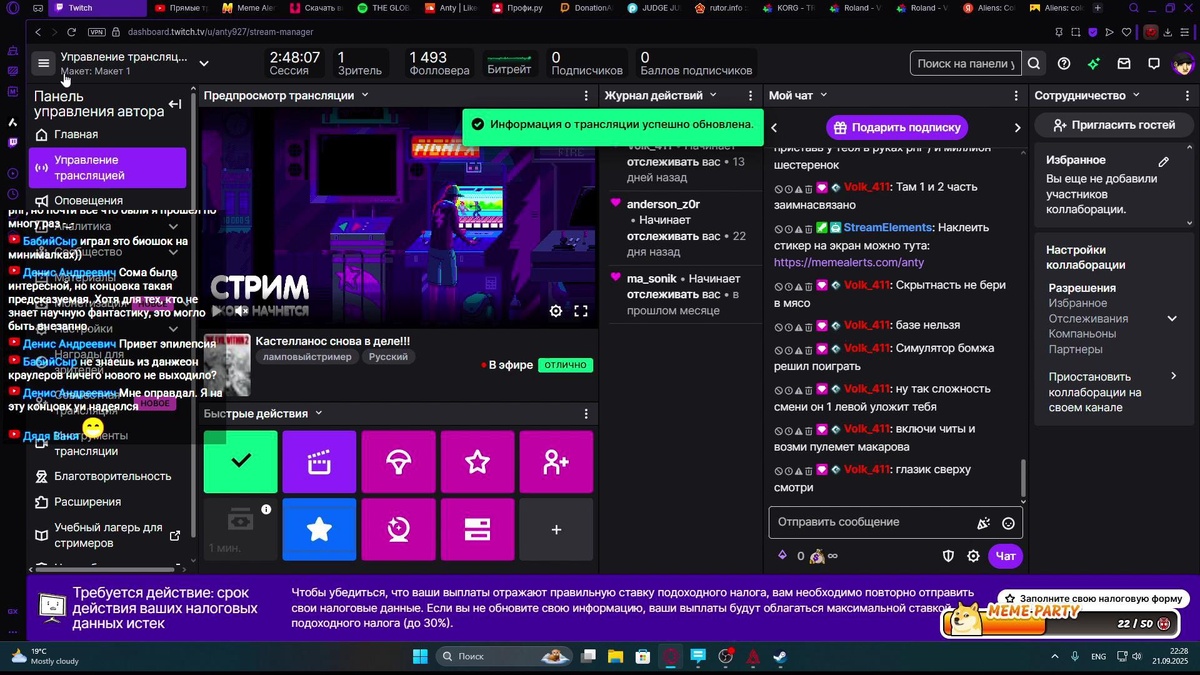The width and height of the screenshot is (1200, 675).
Task: Click the left arrow beside gift subscription
Action: click(774, 127)
